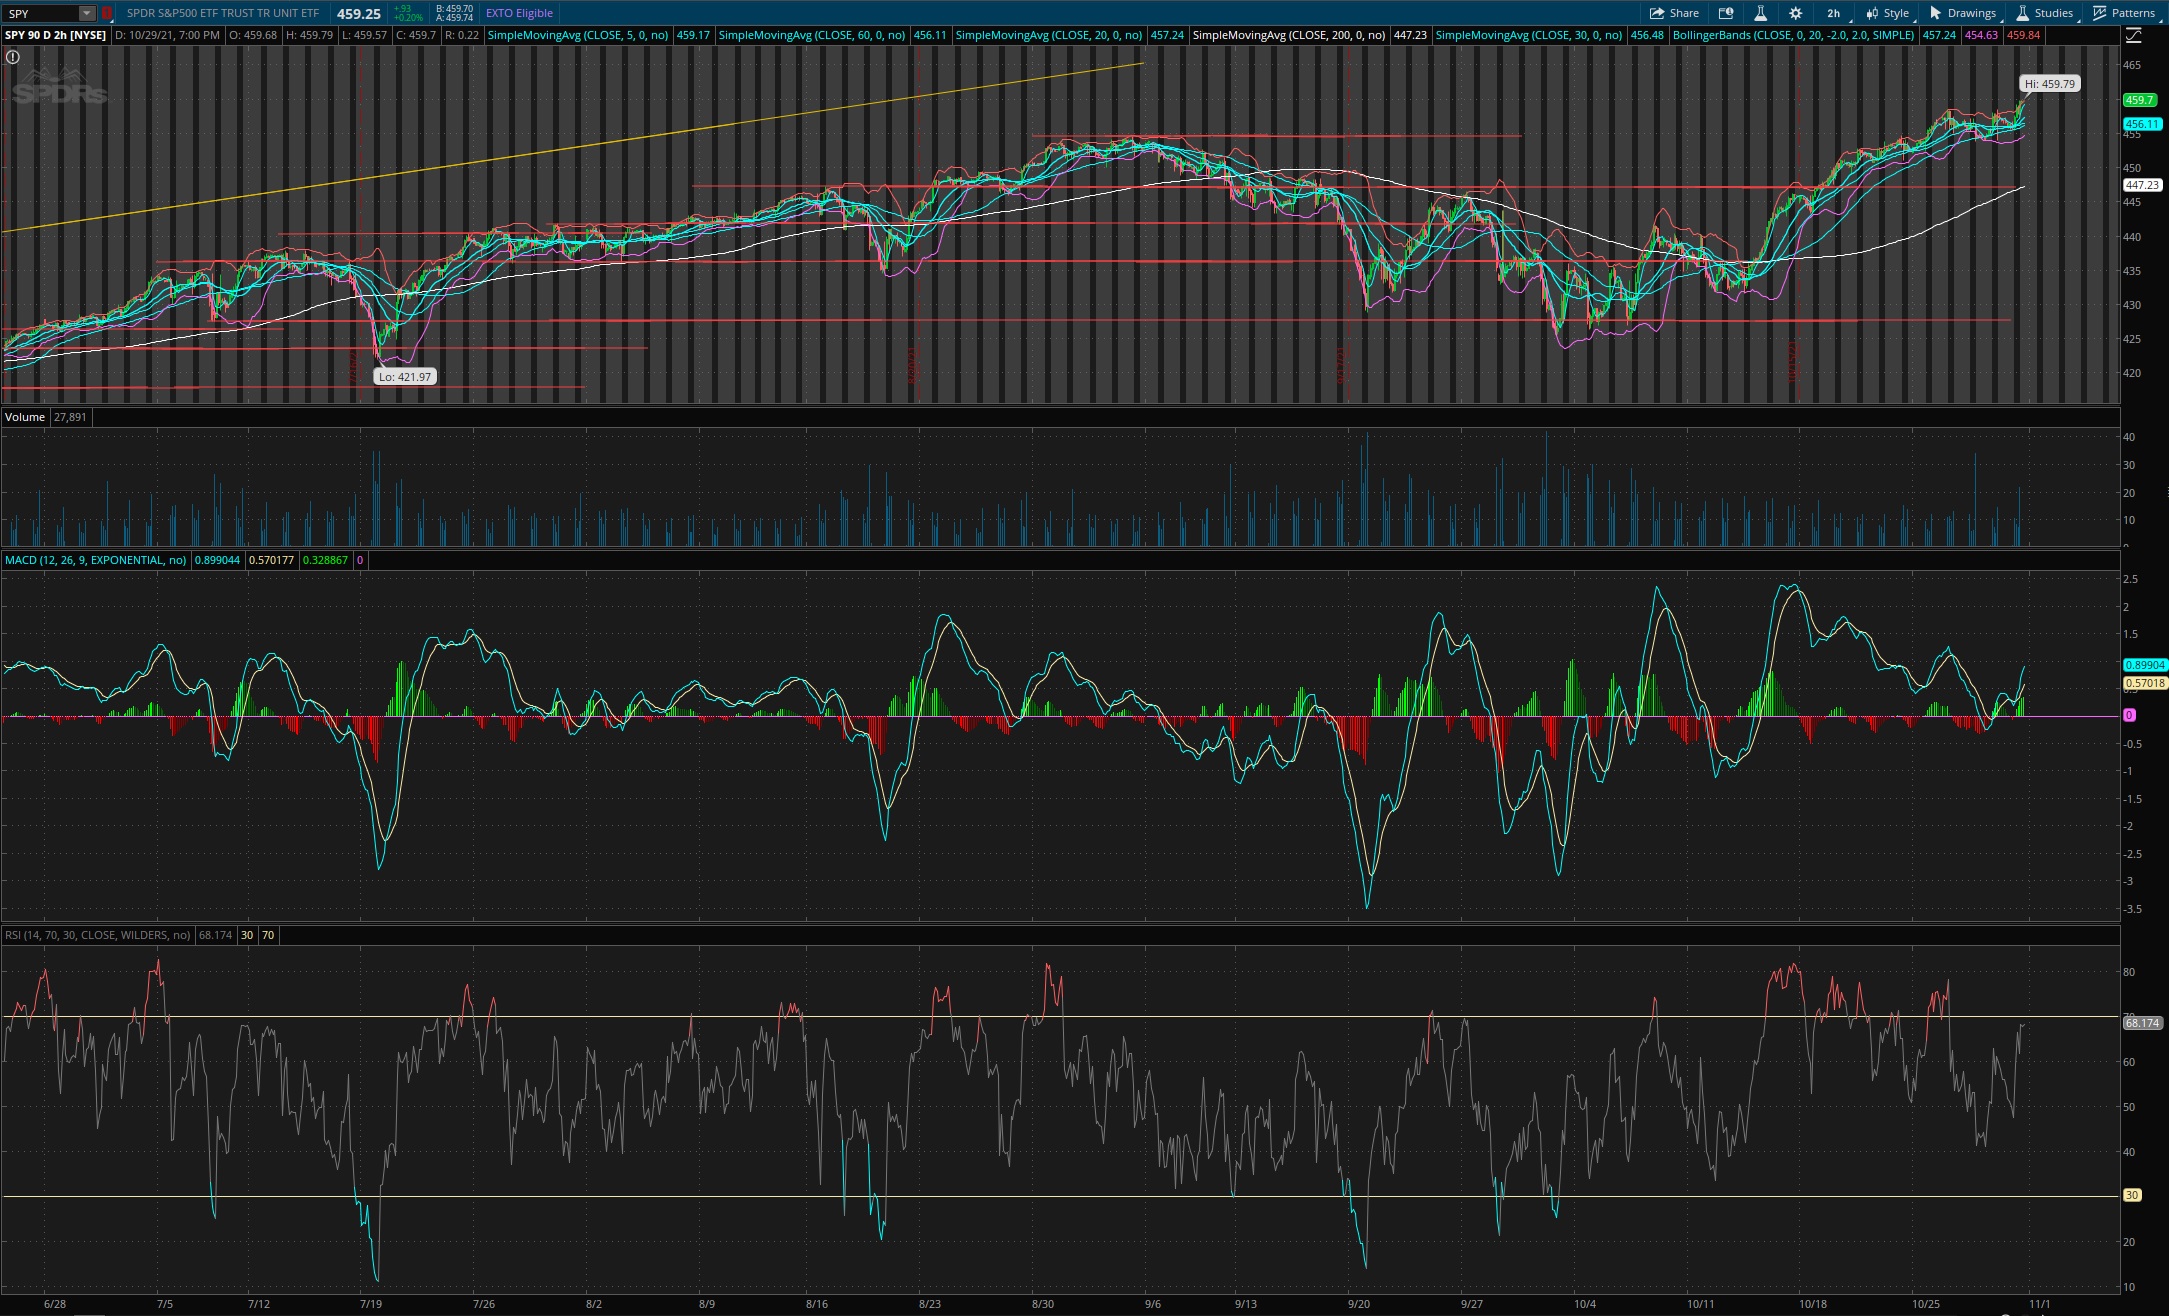Click the cyan 456.11 price axis tag
2169x1316 pixels.
pyautogui.click(x=2142, y=124)
